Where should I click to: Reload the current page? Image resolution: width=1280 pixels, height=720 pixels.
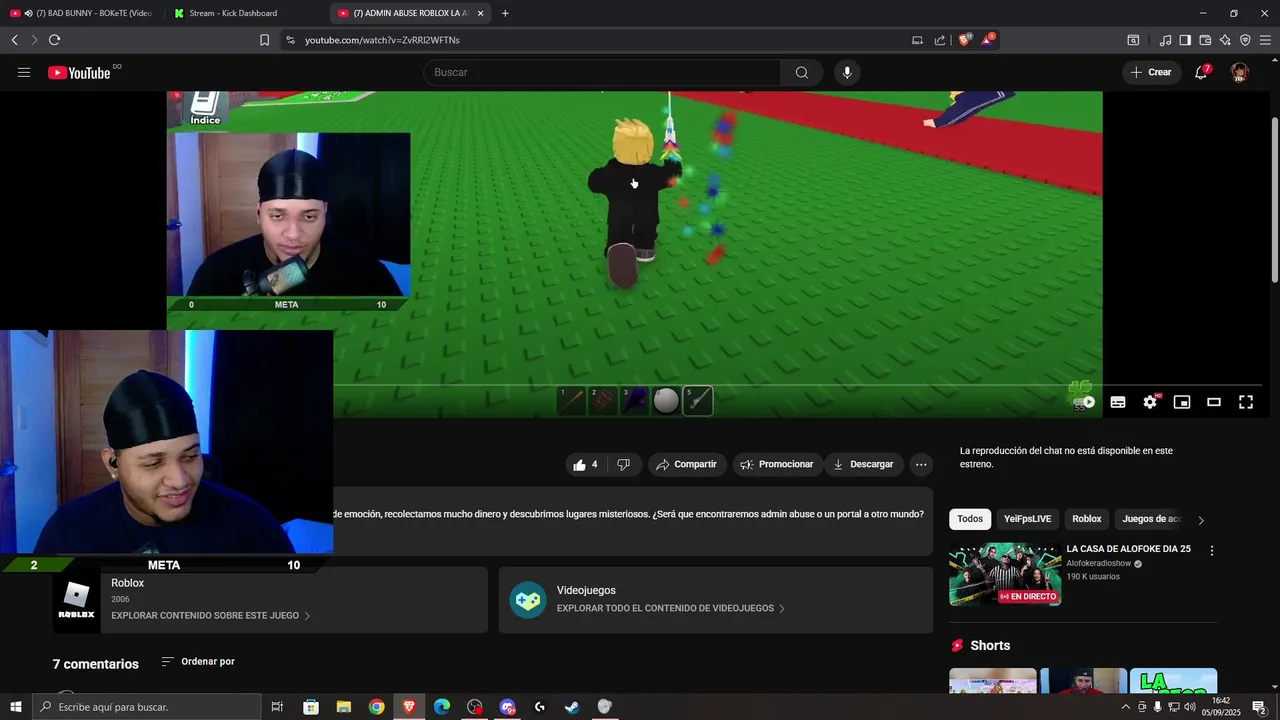pyautogui.click(x=54, y=40)
